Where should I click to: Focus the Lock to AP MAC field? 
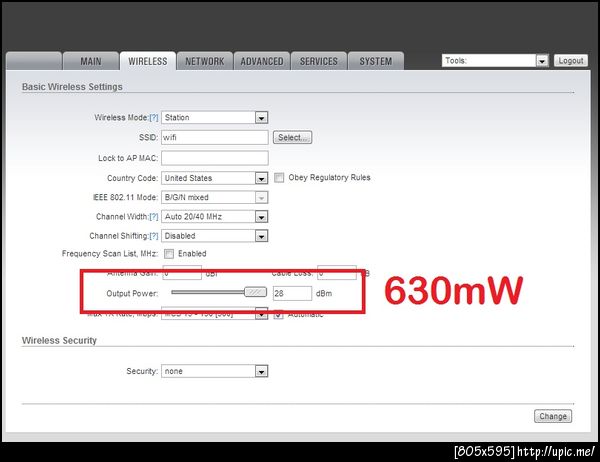(215, 158)
